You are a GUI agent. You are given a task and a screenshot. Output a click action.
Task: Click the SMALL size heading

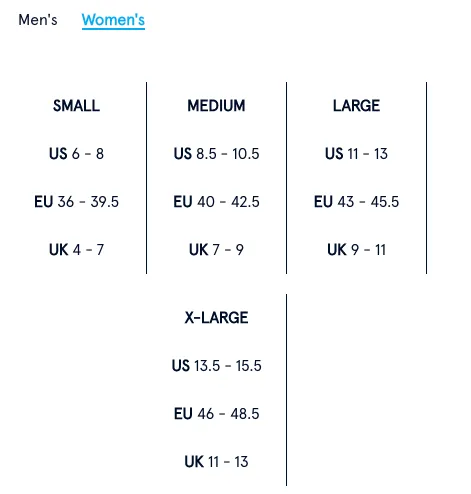pos(76,106)
